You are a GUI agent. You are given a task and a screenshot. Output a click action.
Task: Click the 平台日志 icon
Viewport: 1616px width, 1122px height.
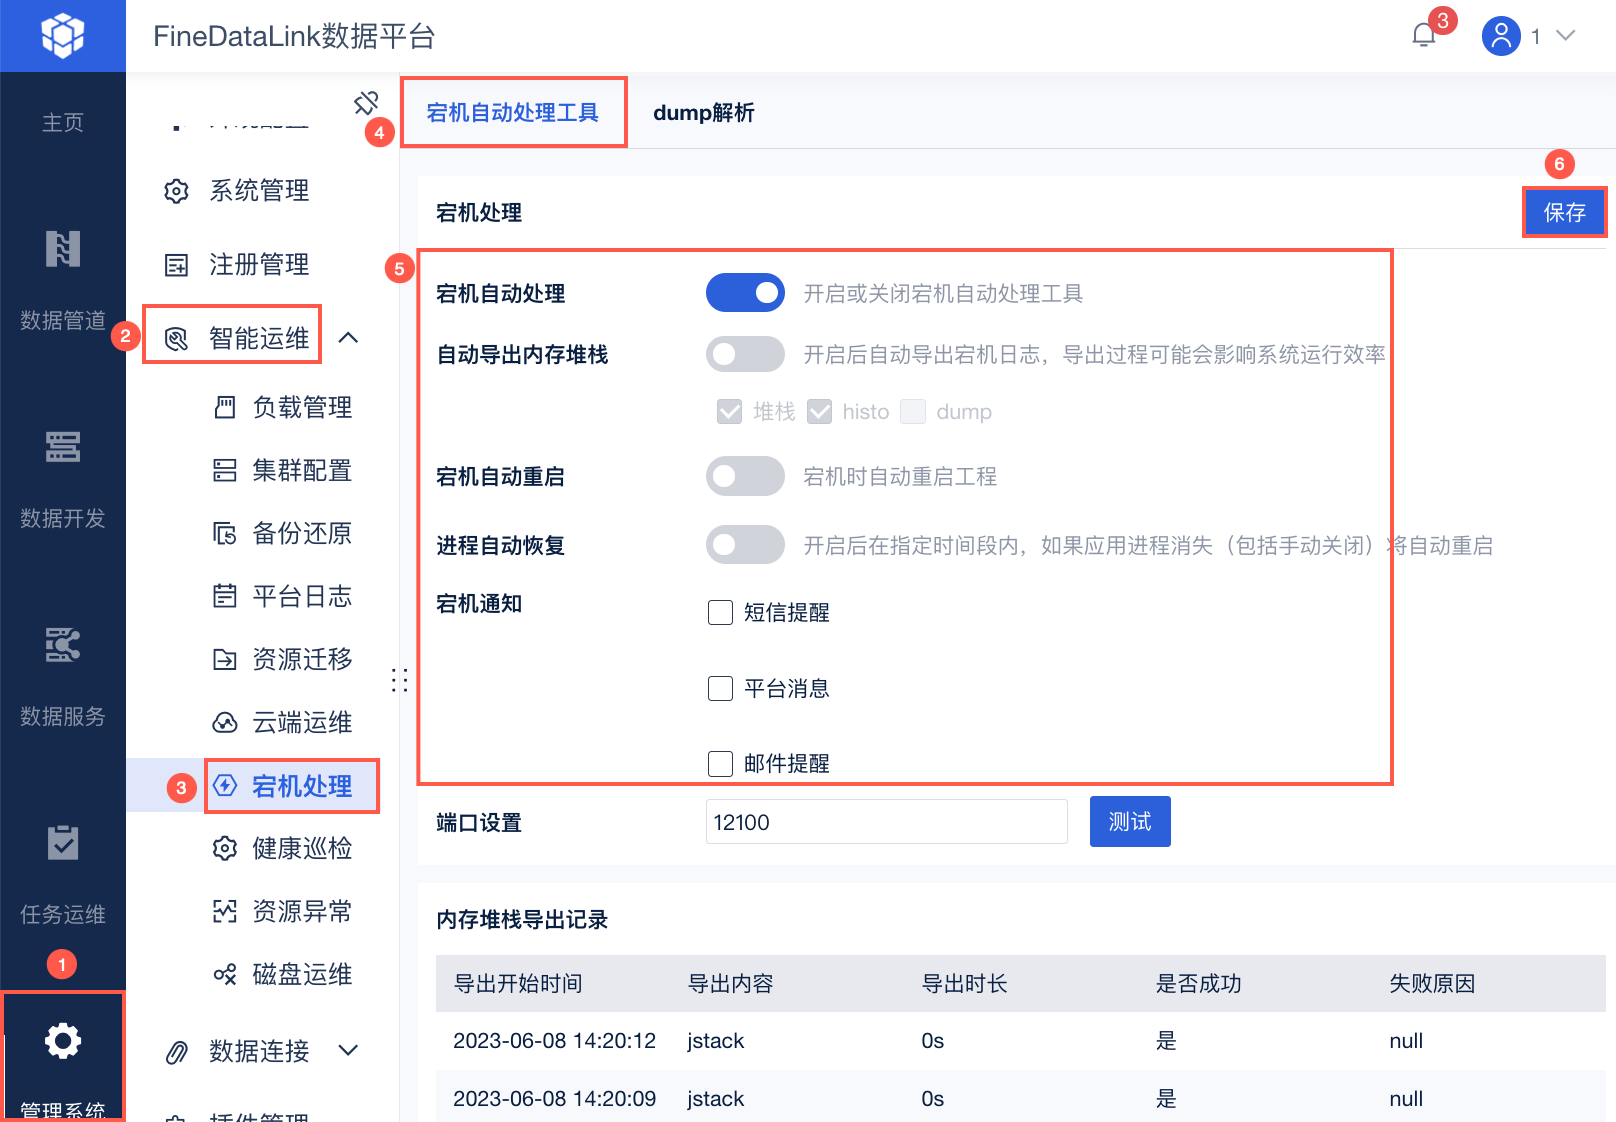pos(225,596)
